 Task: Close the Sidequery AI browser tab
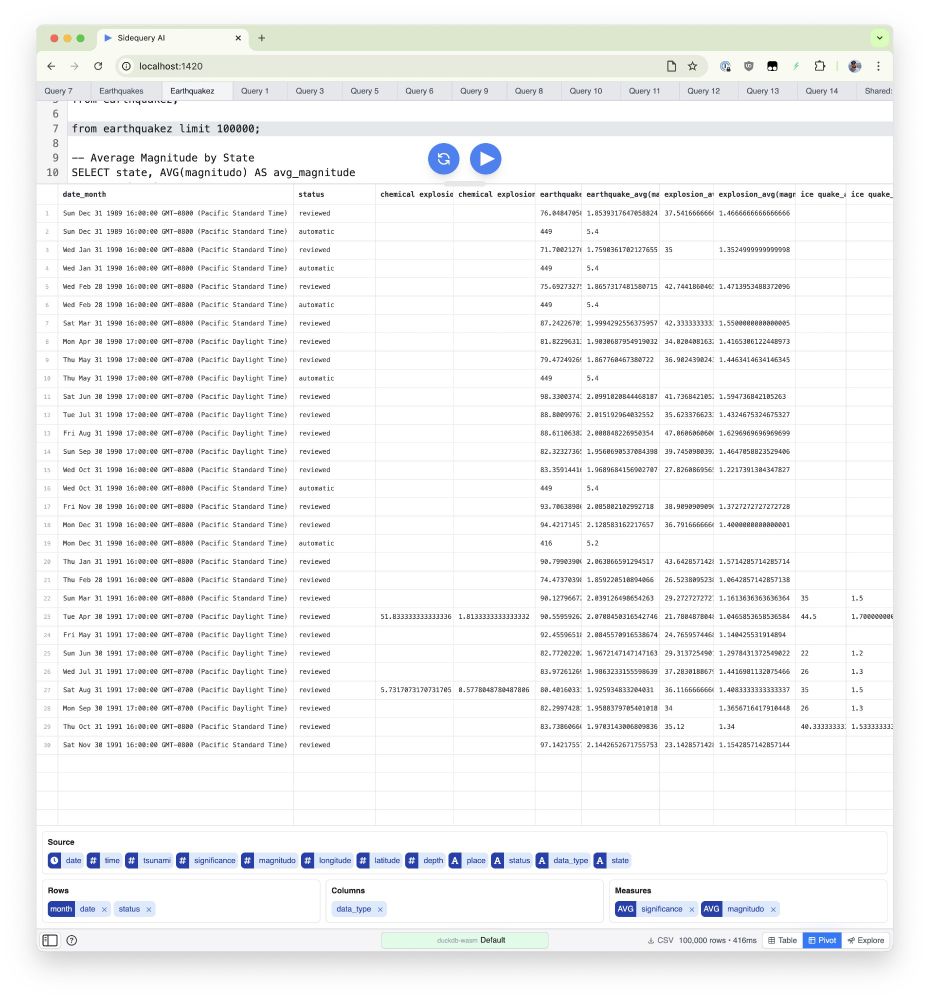click(238, 38)
